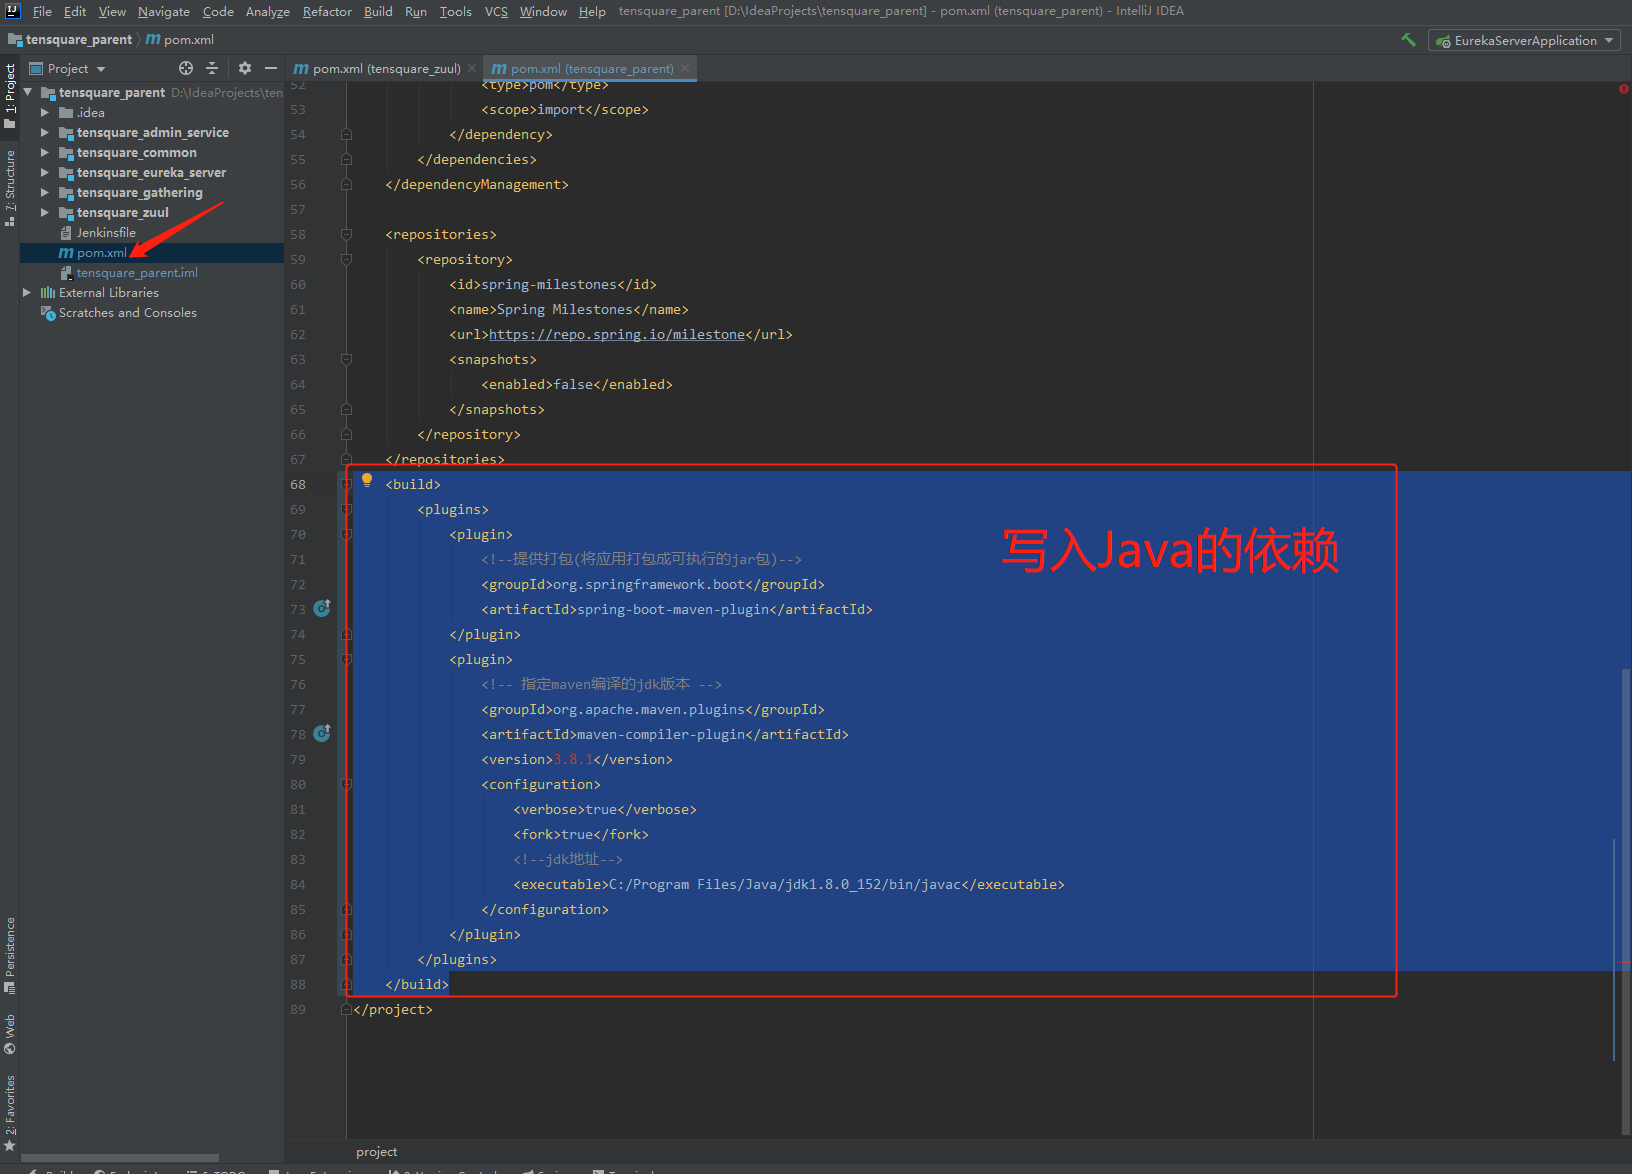This screenshot has height=1174, width=1632.
Task: Select Jenkinsfile in project tree
Action: 106,232
